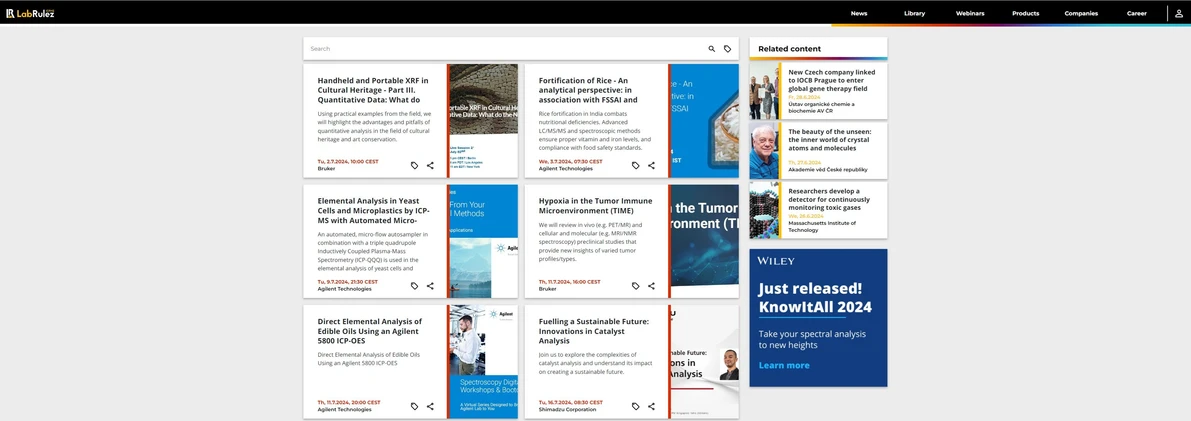The height and width of the screenshot is (421, 1191).
Task: Open Fortification of Rice webinar title
Action: point(588,90)
